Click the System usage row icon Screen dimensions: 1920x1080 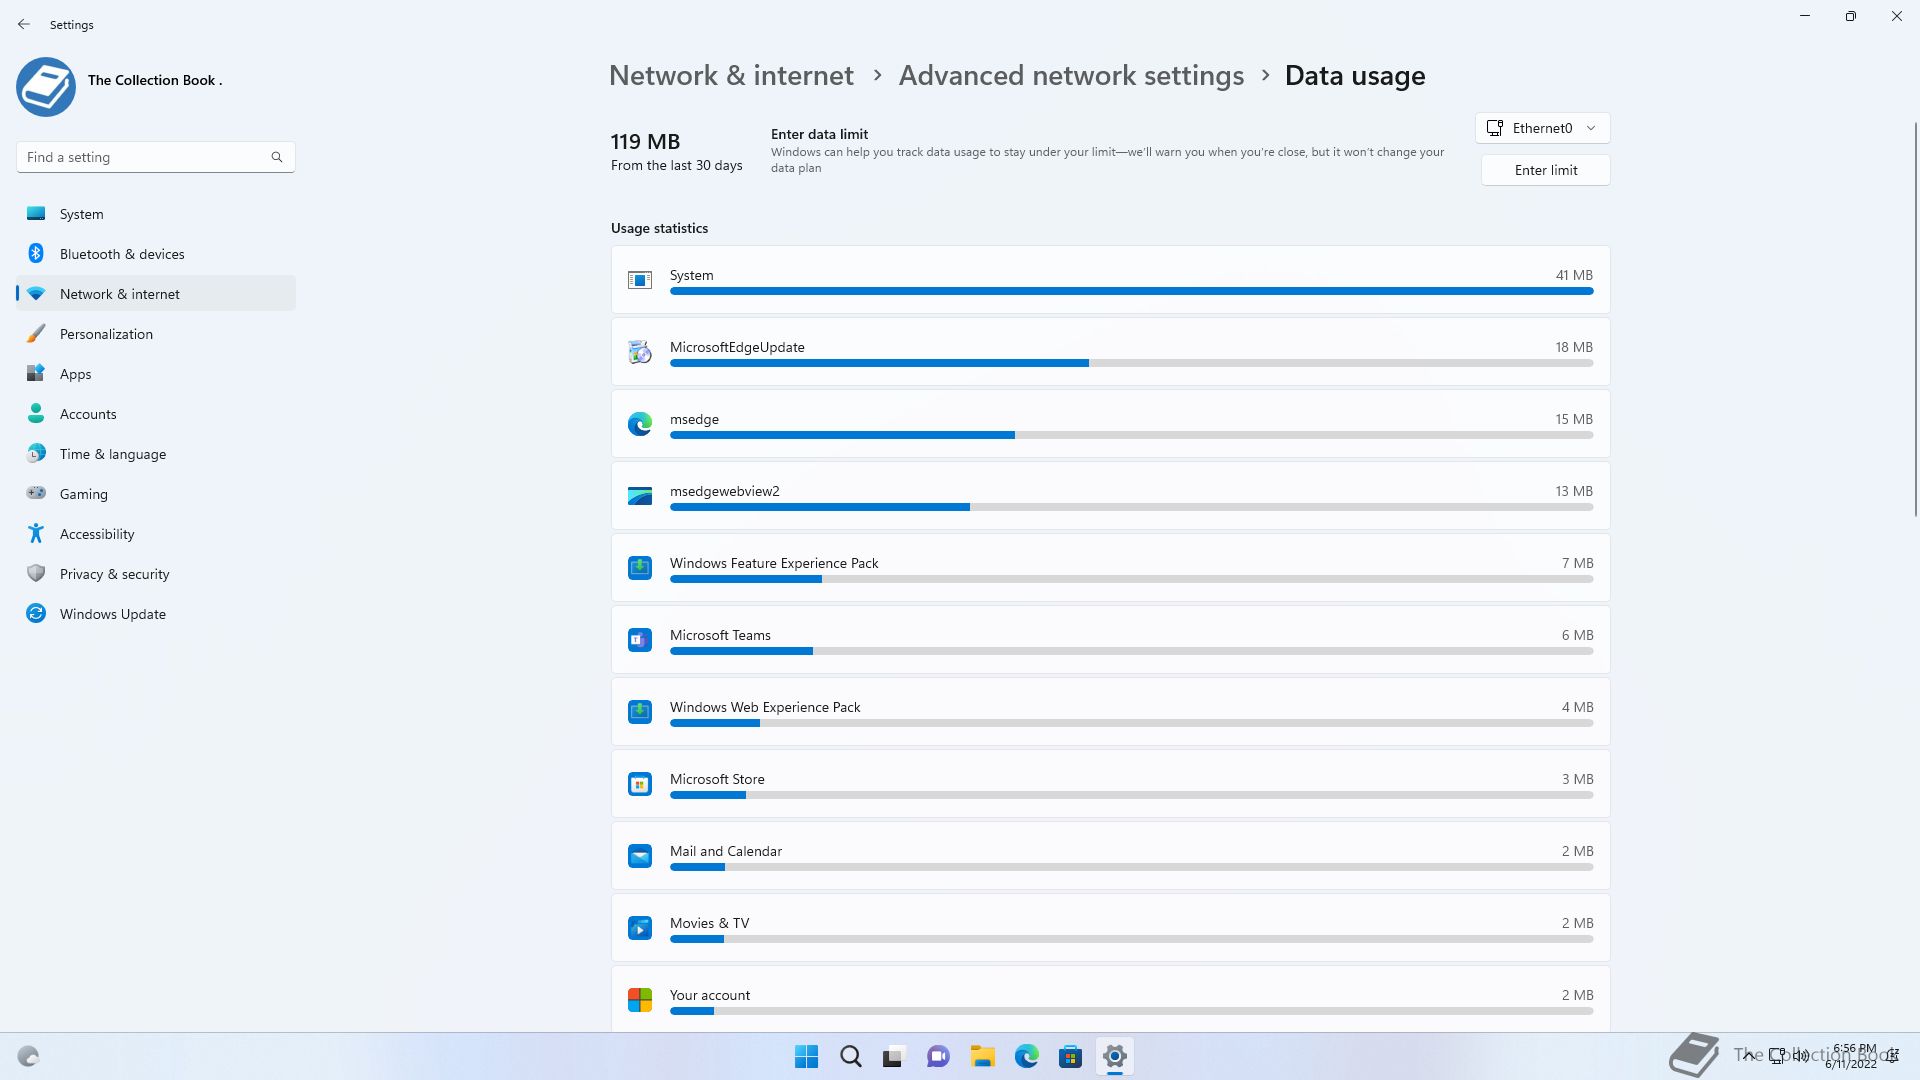coord(640,280)
